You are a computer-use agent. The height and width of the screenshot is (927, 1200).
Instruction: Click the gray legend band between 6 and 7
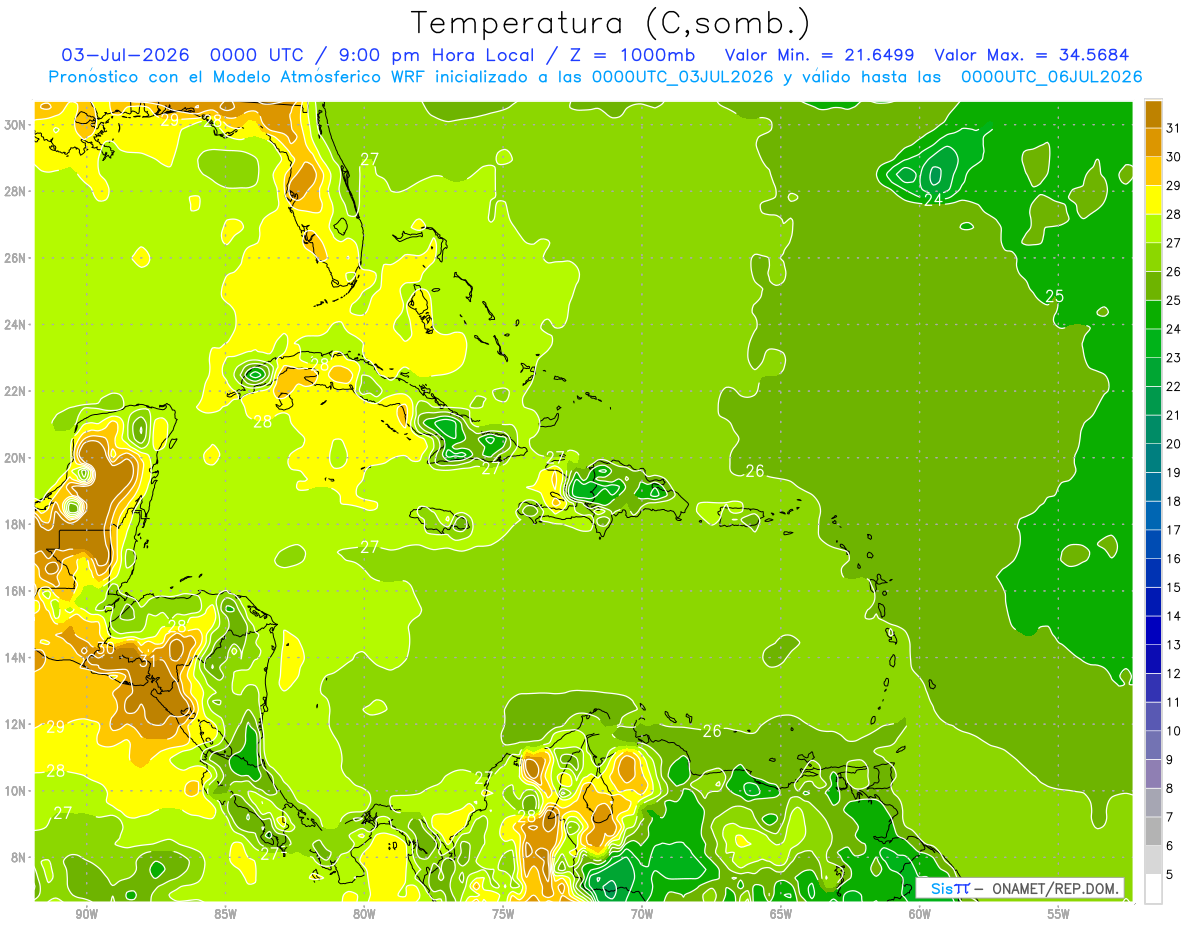click(1153, 832)
